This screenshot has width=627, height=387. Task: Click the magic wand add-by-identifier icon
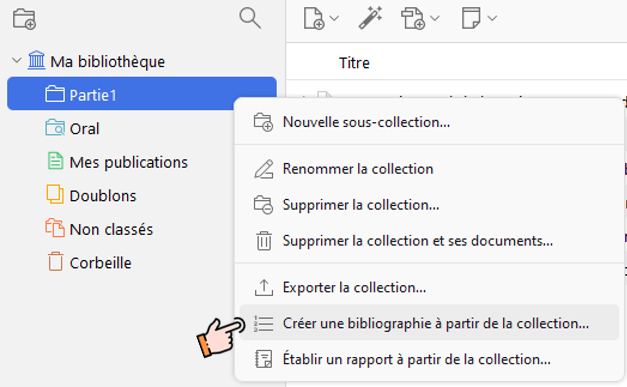(370, 18)
